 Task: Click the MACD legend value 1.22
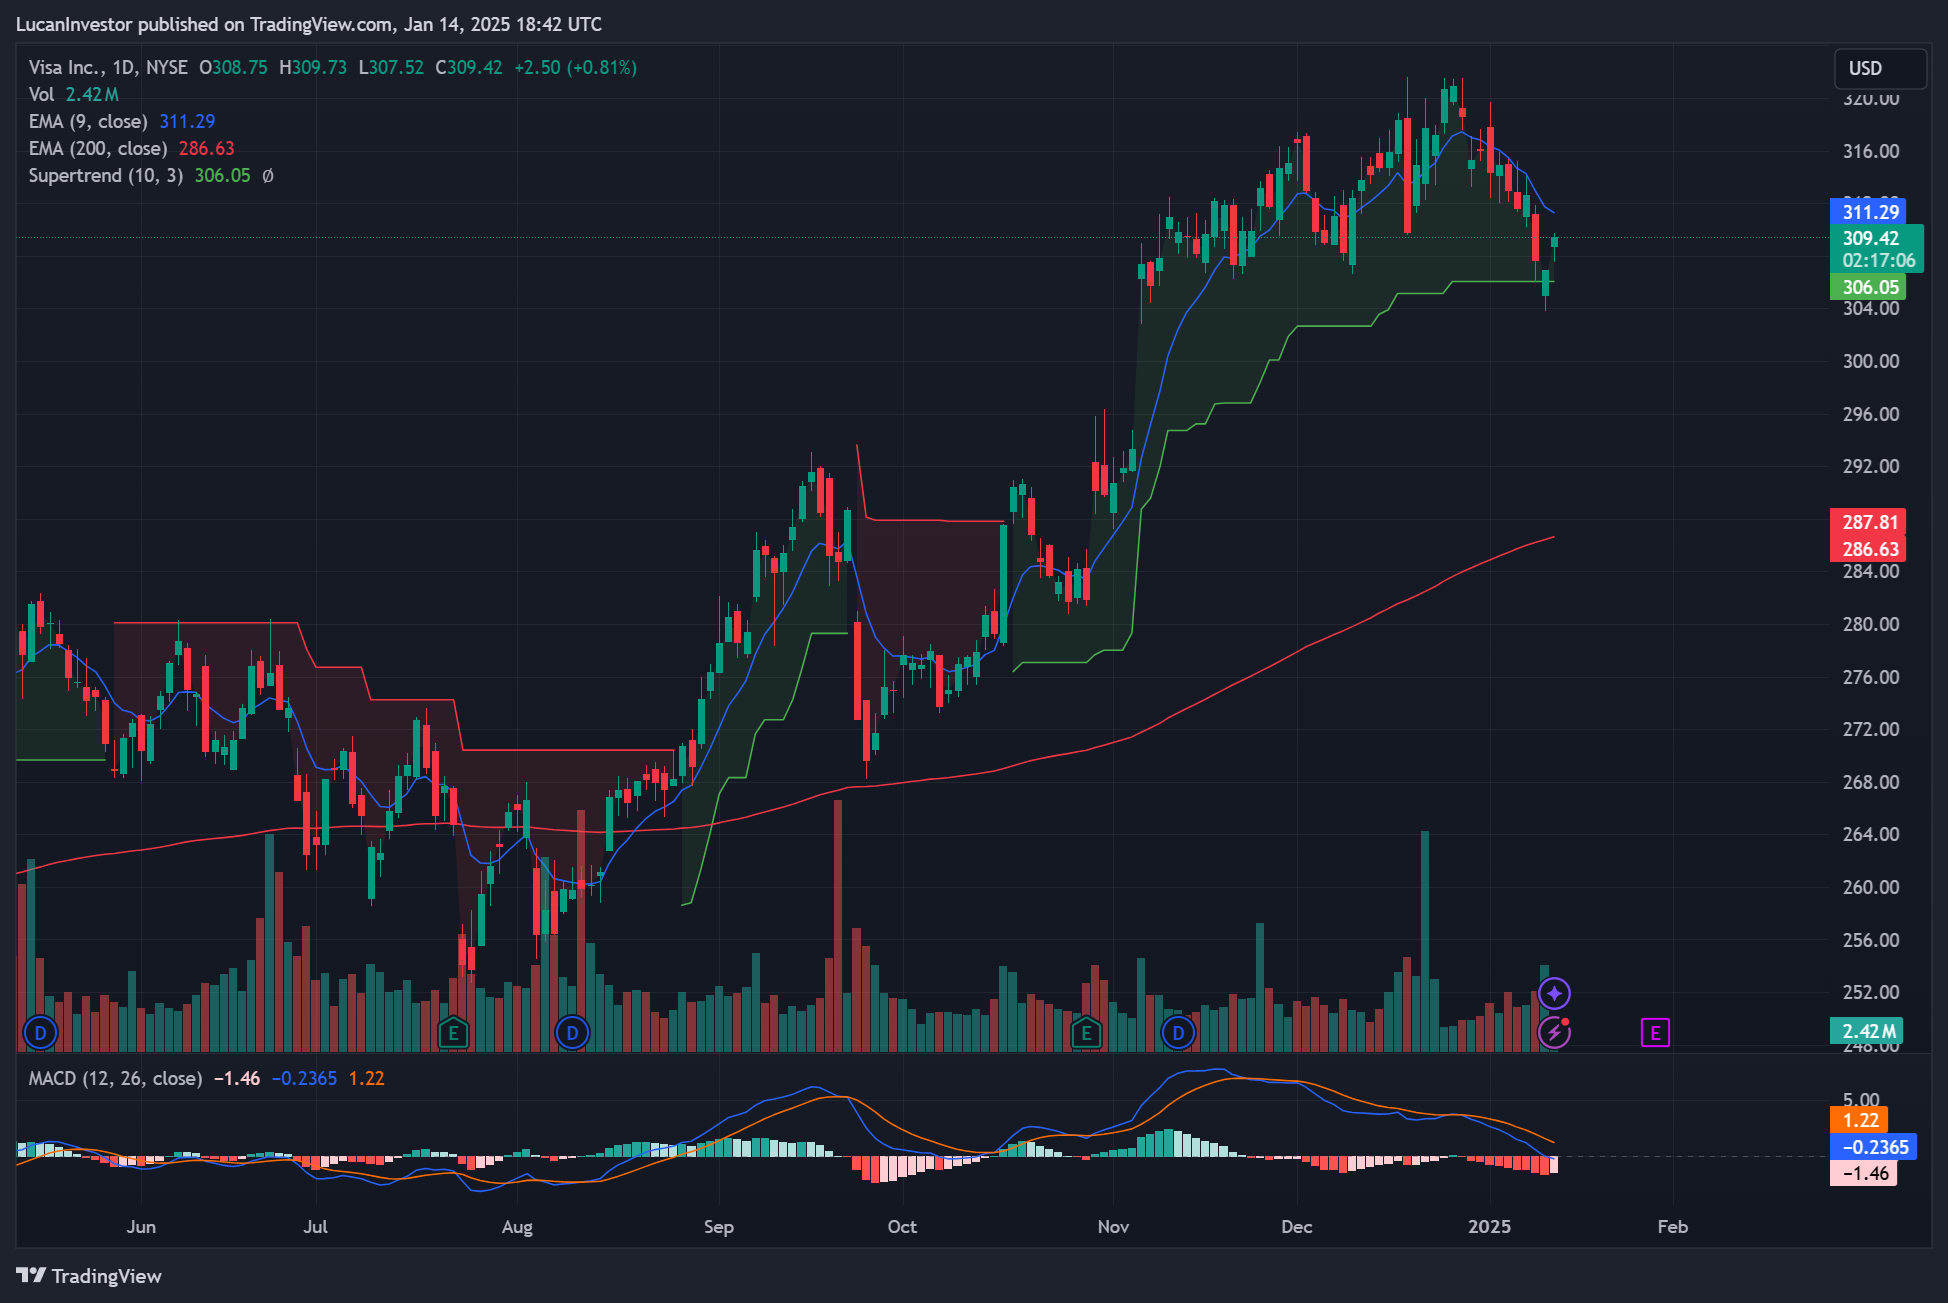coord(367,1078)
